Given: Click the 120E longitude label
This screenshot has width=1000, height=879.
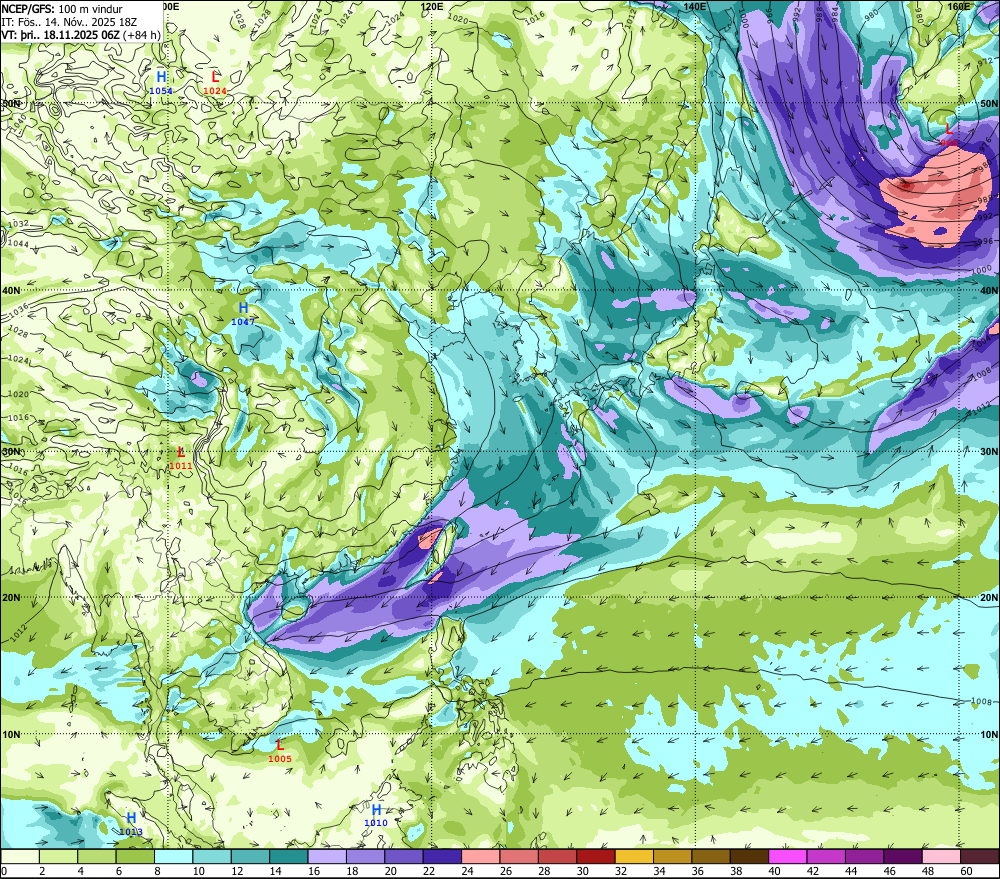Looking at the screenshot, I should click(x=432, y=6).
